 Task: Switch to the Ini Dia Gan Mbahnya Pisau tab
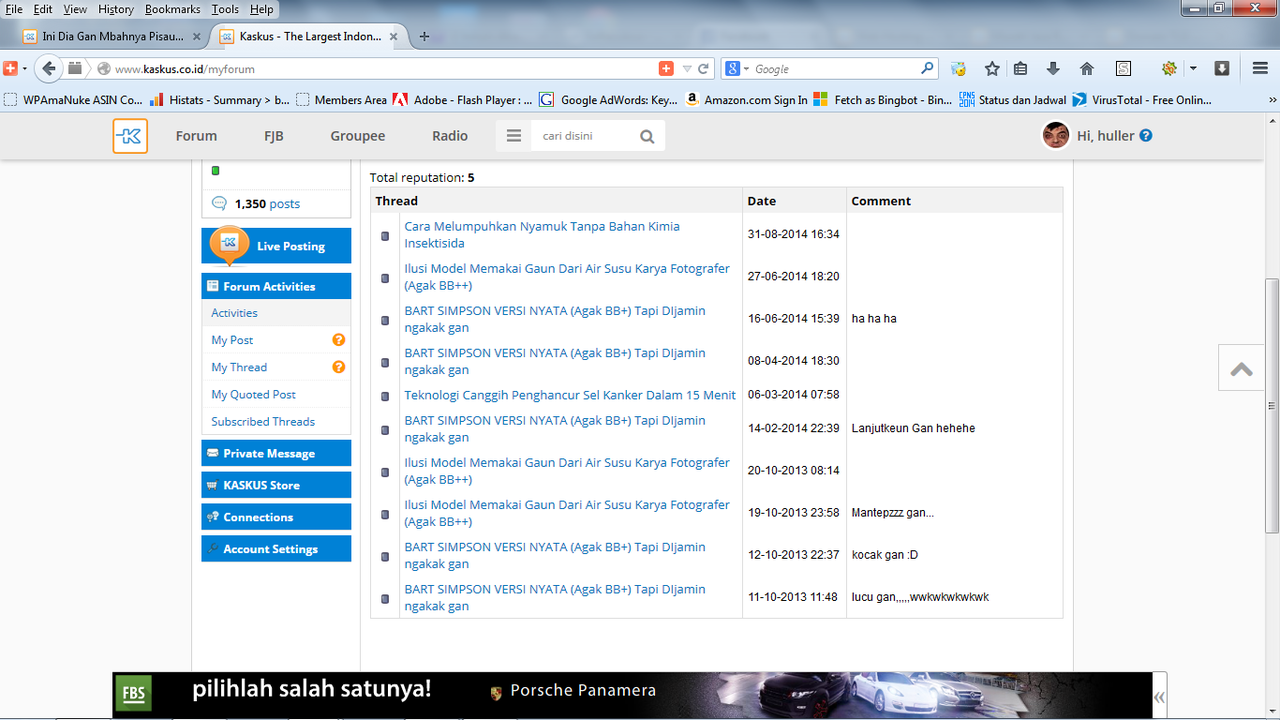pyautogui.click(x=112, y=36)
